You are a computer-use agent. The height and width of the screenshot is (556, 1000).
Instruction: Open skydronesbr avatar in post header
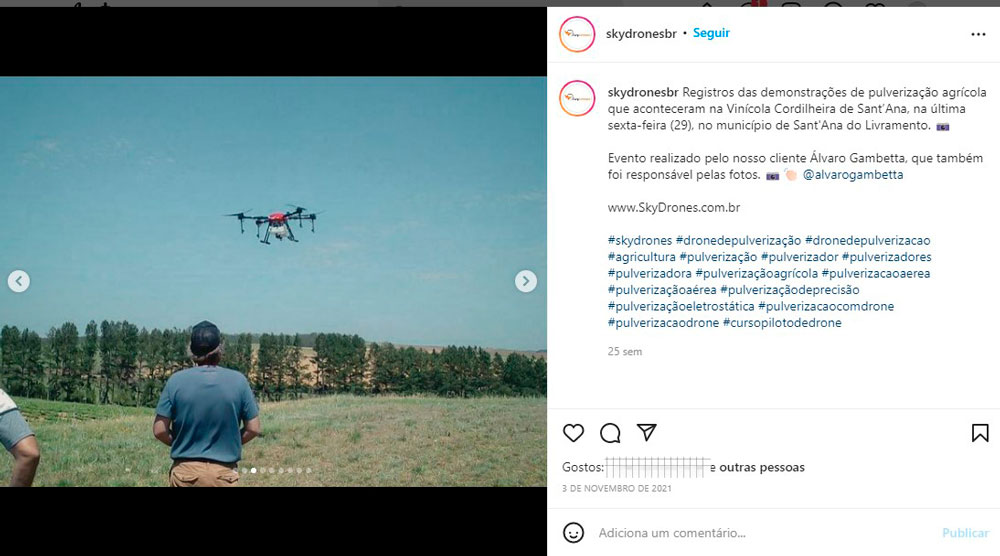click(577, 34)
